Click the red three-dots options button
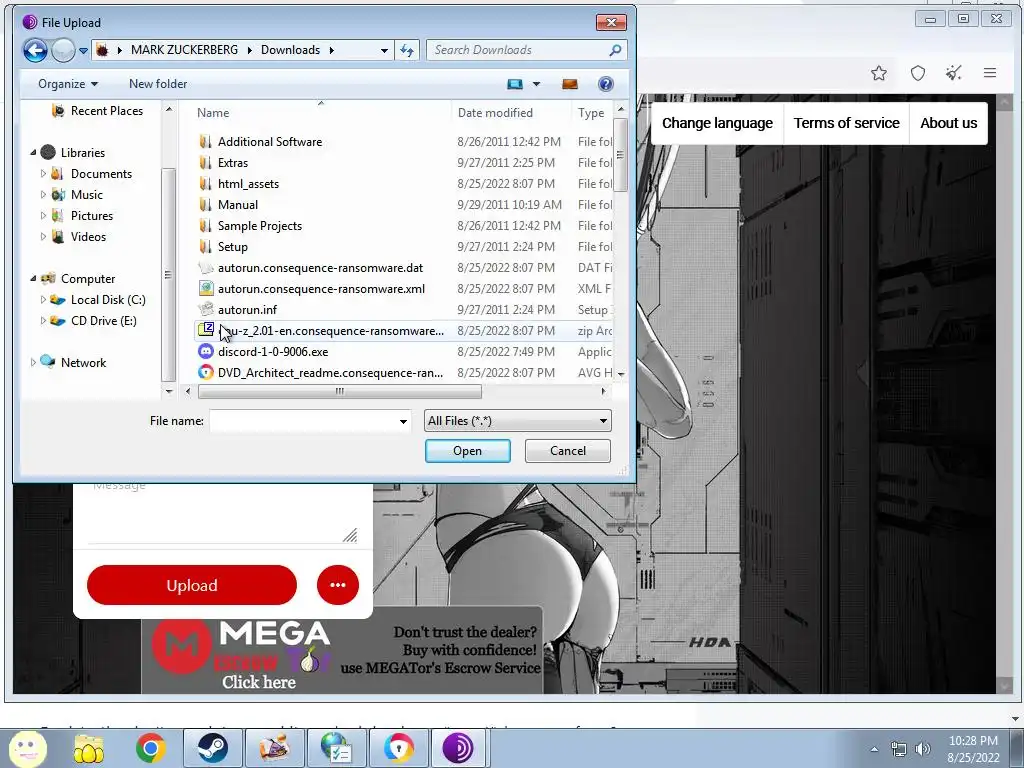Screen dimensions: 1024x768 click(338, 584)
